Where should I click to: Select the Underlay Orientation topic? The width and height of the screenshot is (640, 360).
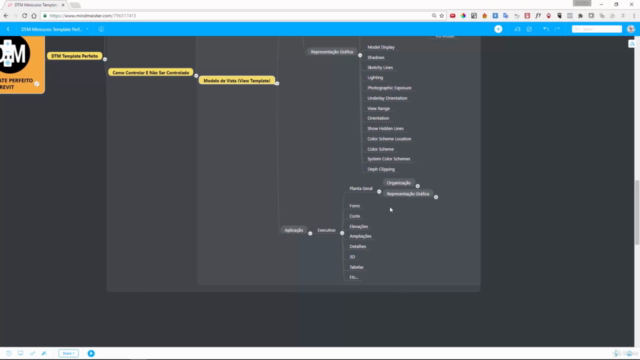point(387,98)
